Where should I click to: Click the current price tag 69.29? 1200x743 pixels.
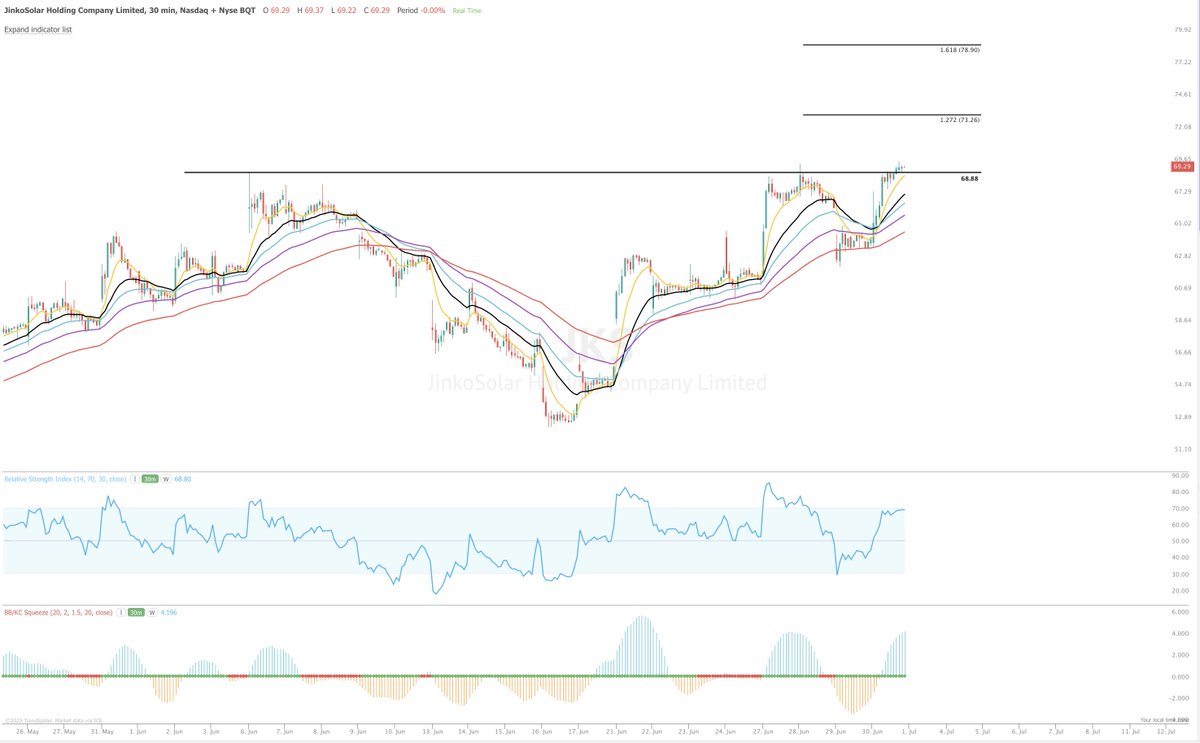click(x=1182, y=166)
